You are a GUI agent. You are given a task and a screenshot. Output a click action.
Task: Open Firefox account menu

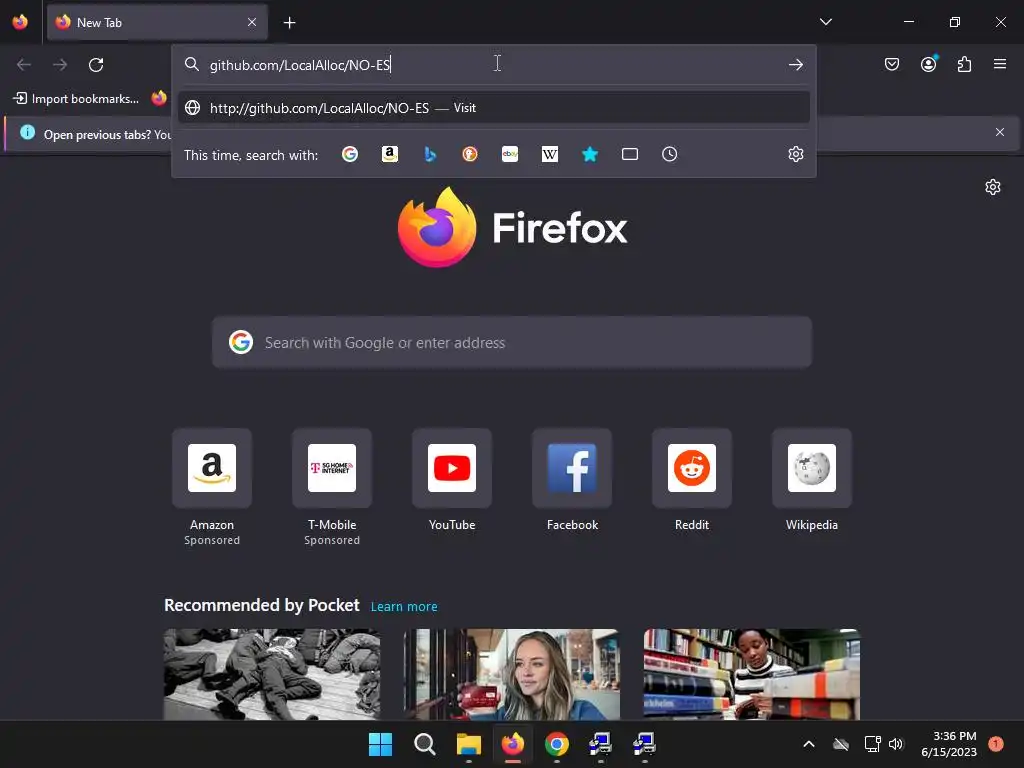point(928,64)
